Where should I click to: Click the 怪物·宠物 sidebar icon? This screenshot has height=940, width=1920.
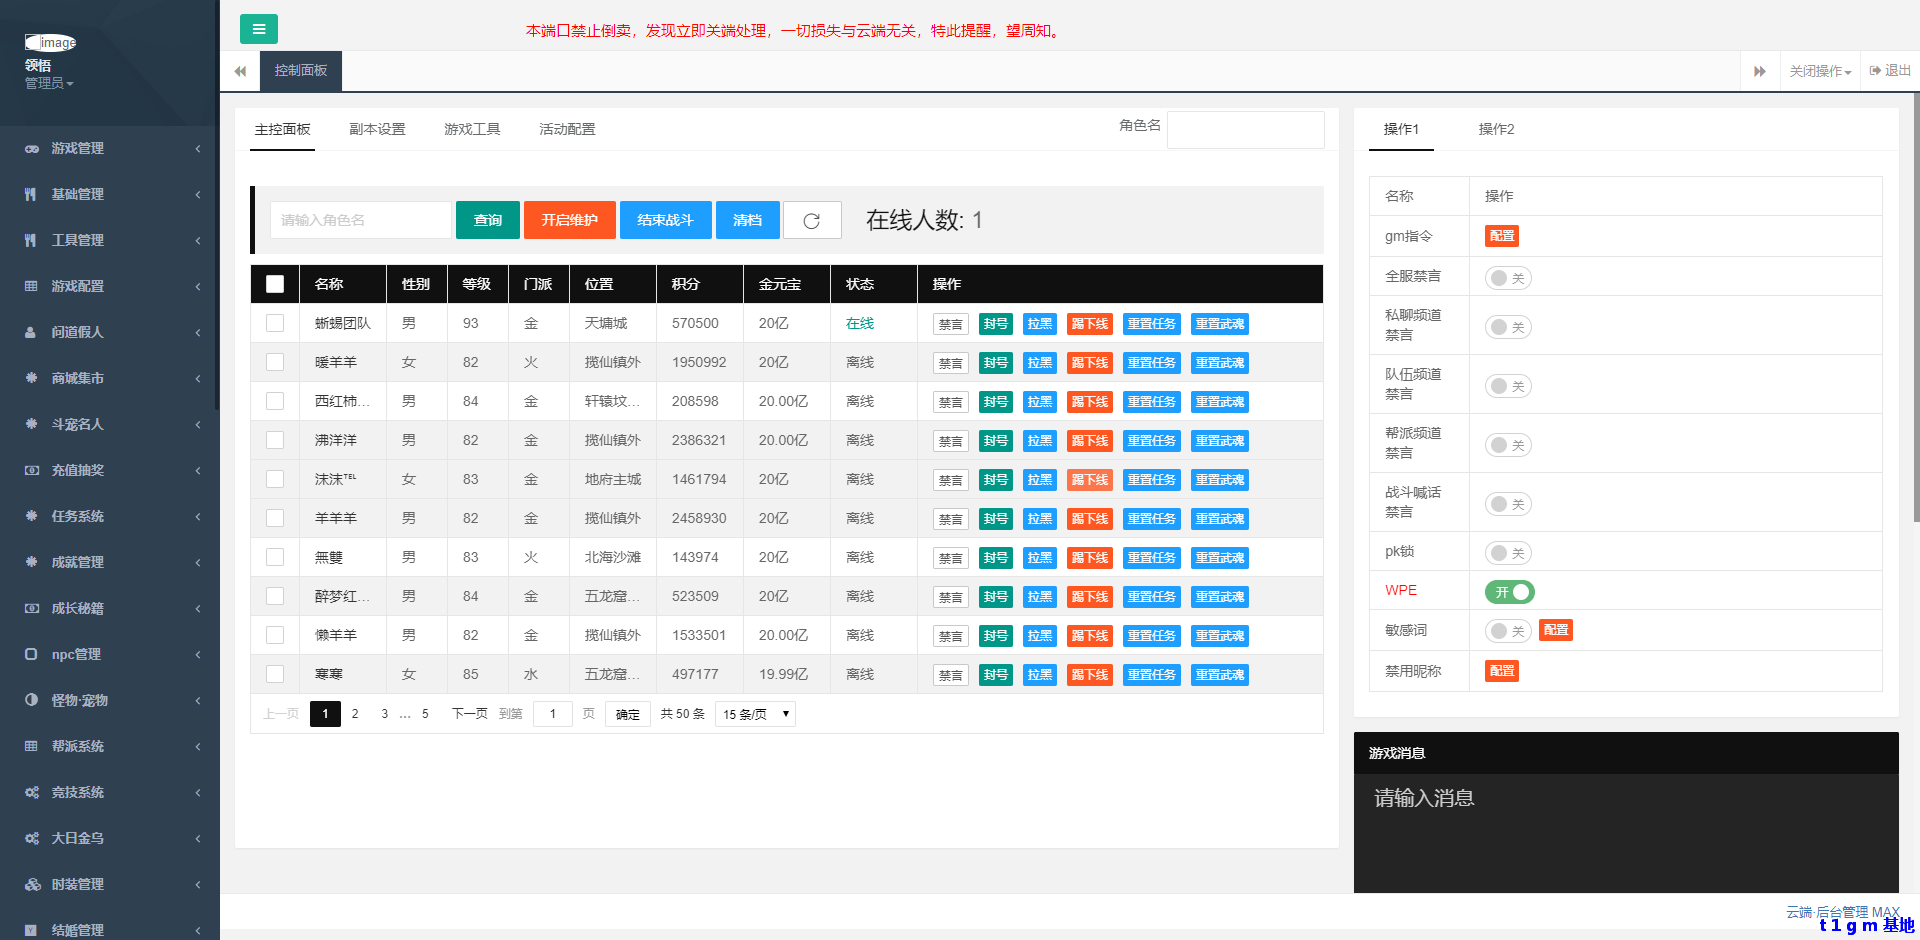(x=31, y=700)
